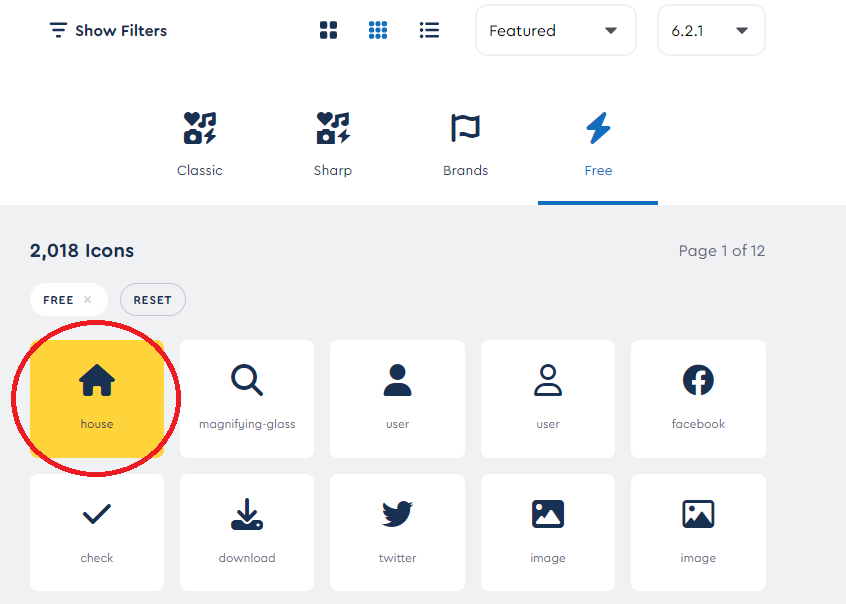Switch to list view layout

(429, 30)
